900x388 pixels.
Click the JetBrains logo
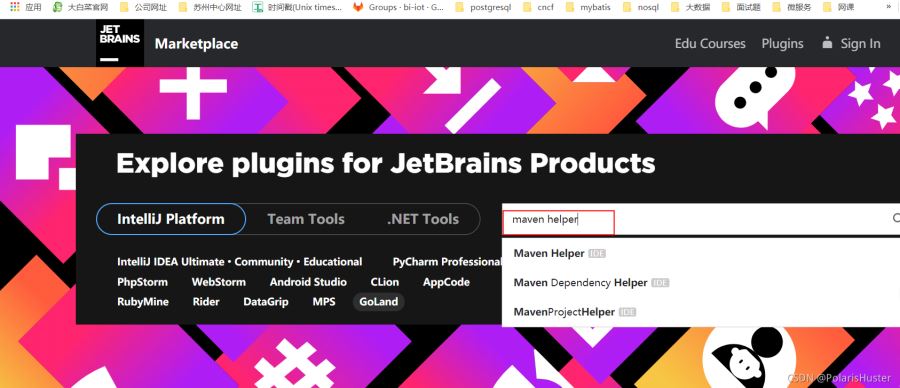[120, 43]
